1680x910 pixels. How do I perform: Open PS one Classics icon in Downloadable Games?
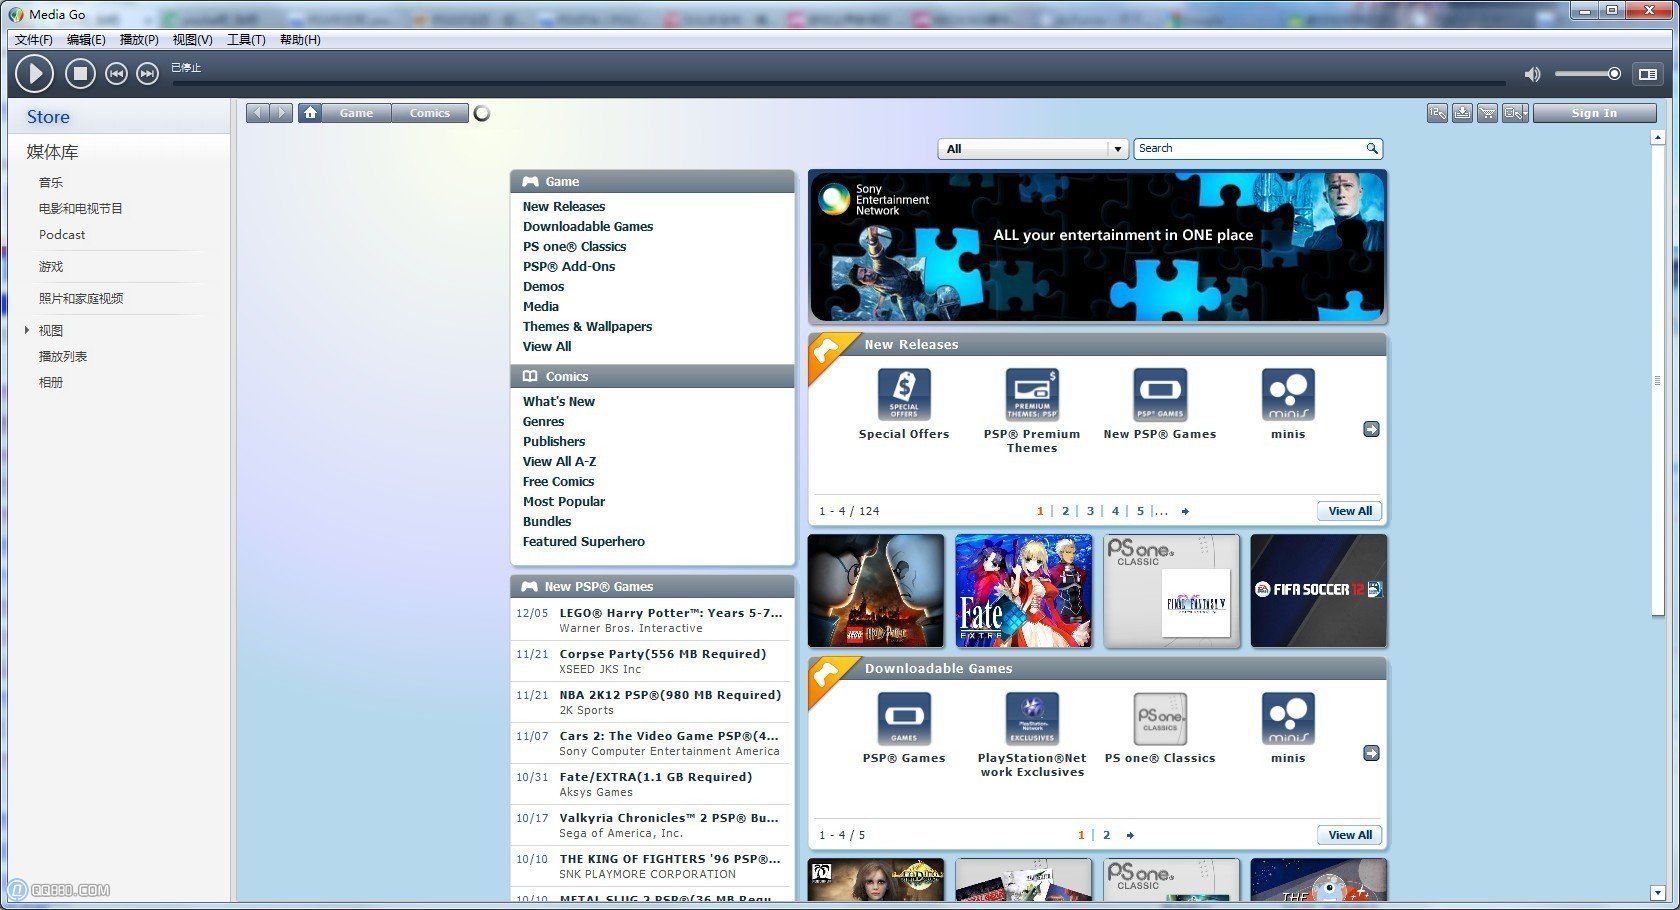click(1160, 719)
